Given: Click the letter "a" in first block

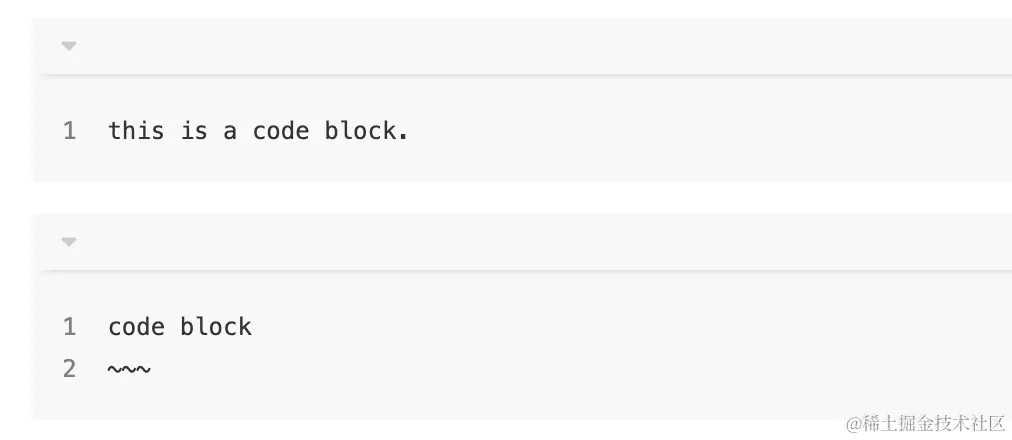Looking at the screenshot, I should pyautogui.click(x=230, y=133).
